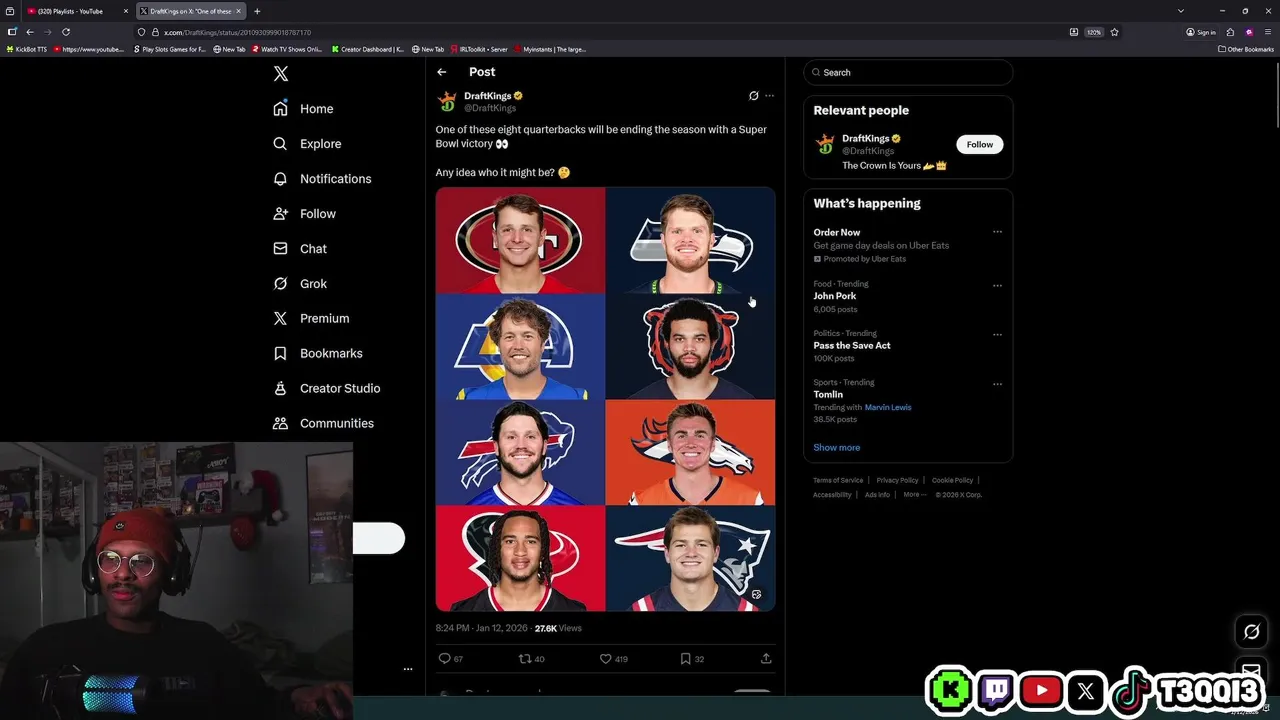
Task: Open Chat in the sidebar
Action: pos(301,249)
